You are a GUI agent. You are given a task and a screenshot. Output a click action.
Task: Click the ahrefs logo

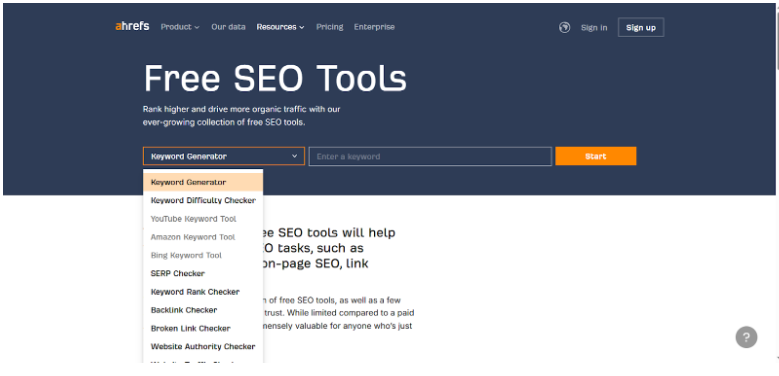[x=132, y=26]
